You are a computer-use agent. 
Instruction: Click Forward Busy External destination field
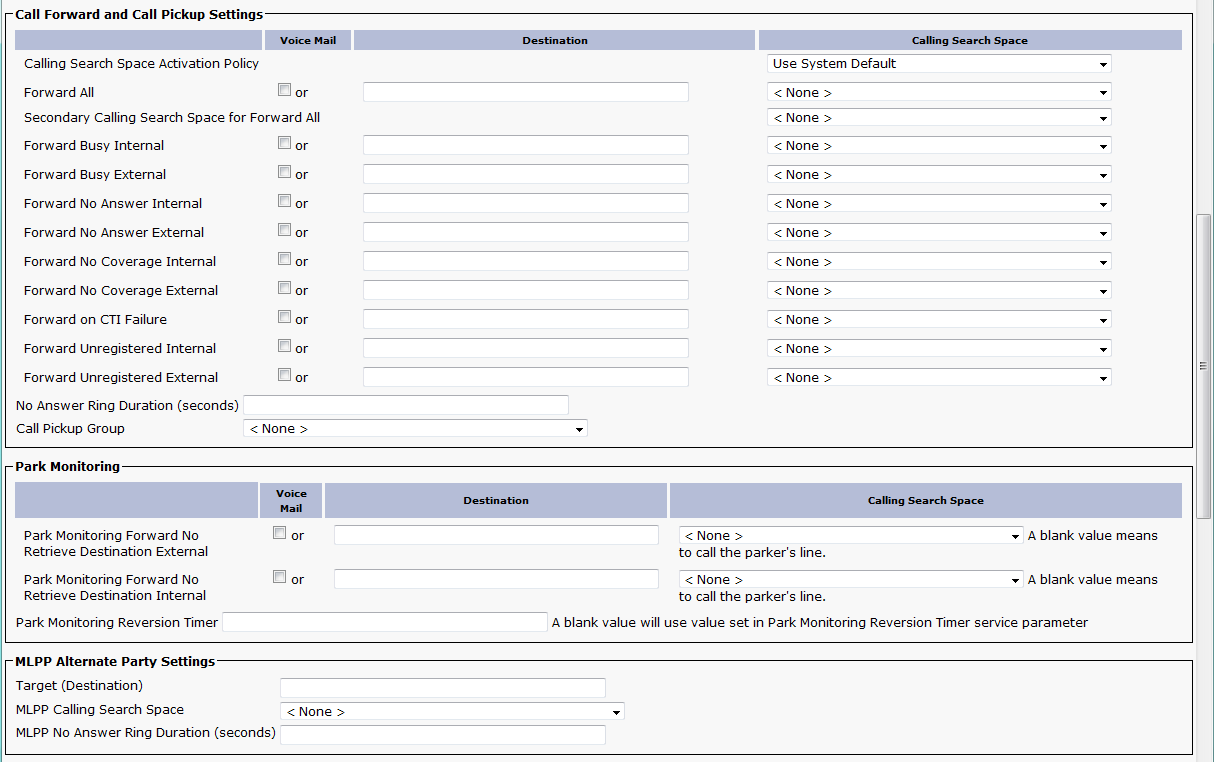525,175
